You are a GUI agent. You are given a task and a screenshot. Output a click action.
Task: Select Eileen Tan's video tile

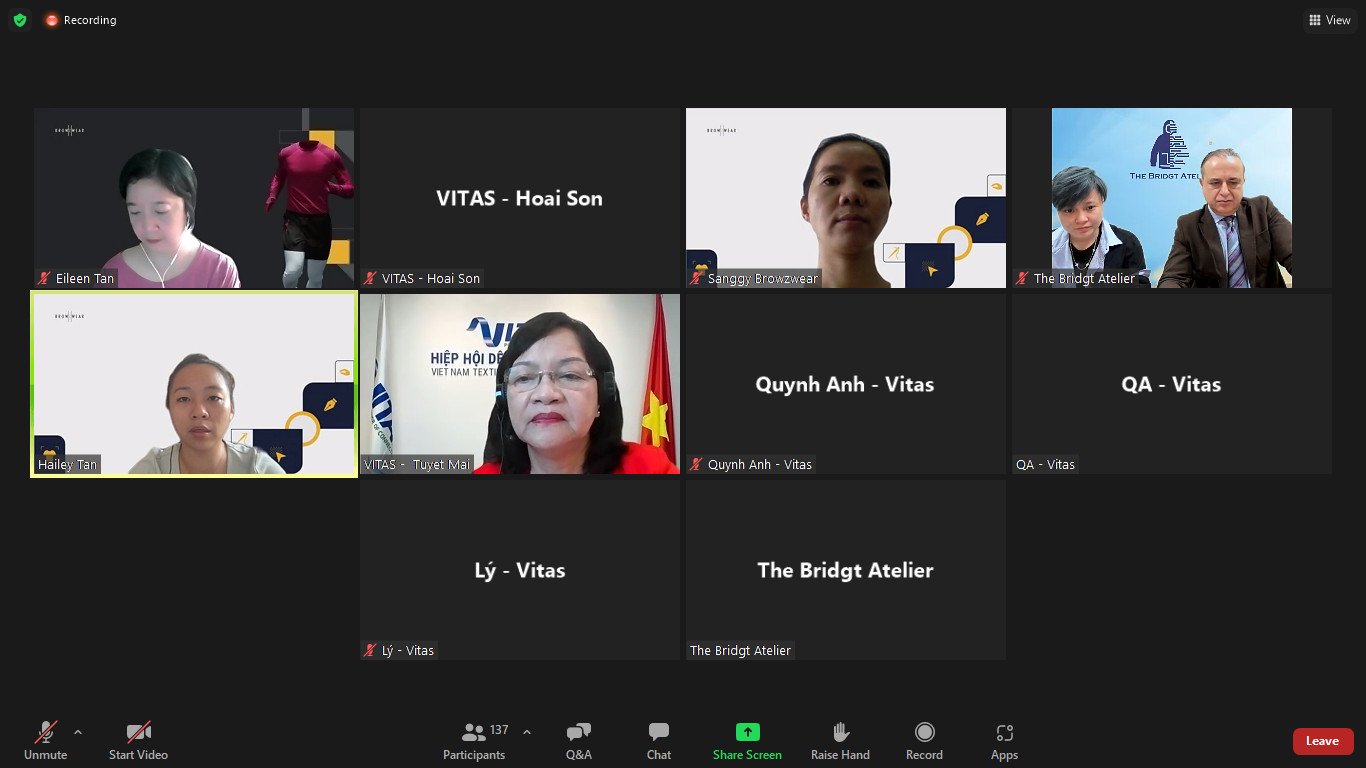(x=194, y=198)
